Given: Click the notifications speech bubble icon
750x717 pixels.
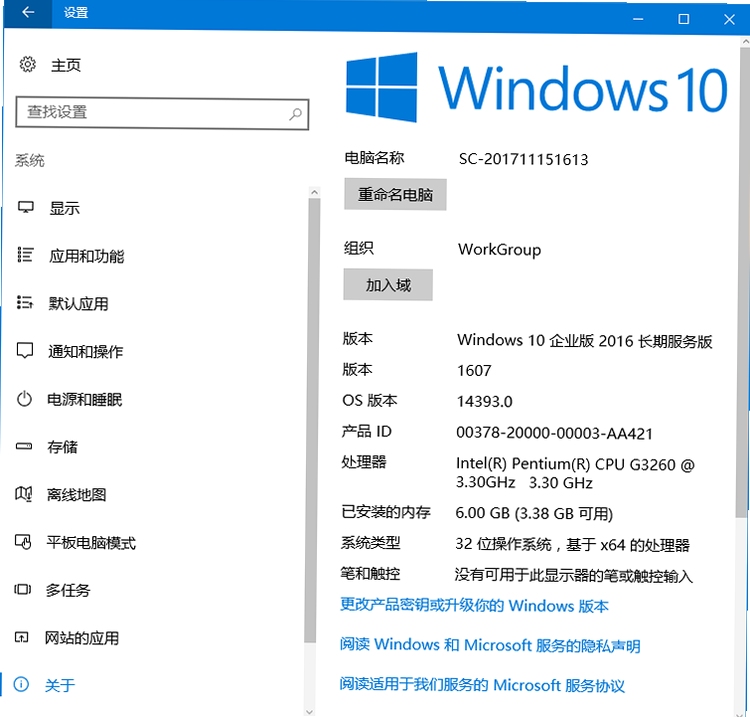Looking at the screenshot, I should tap(25, 351).
